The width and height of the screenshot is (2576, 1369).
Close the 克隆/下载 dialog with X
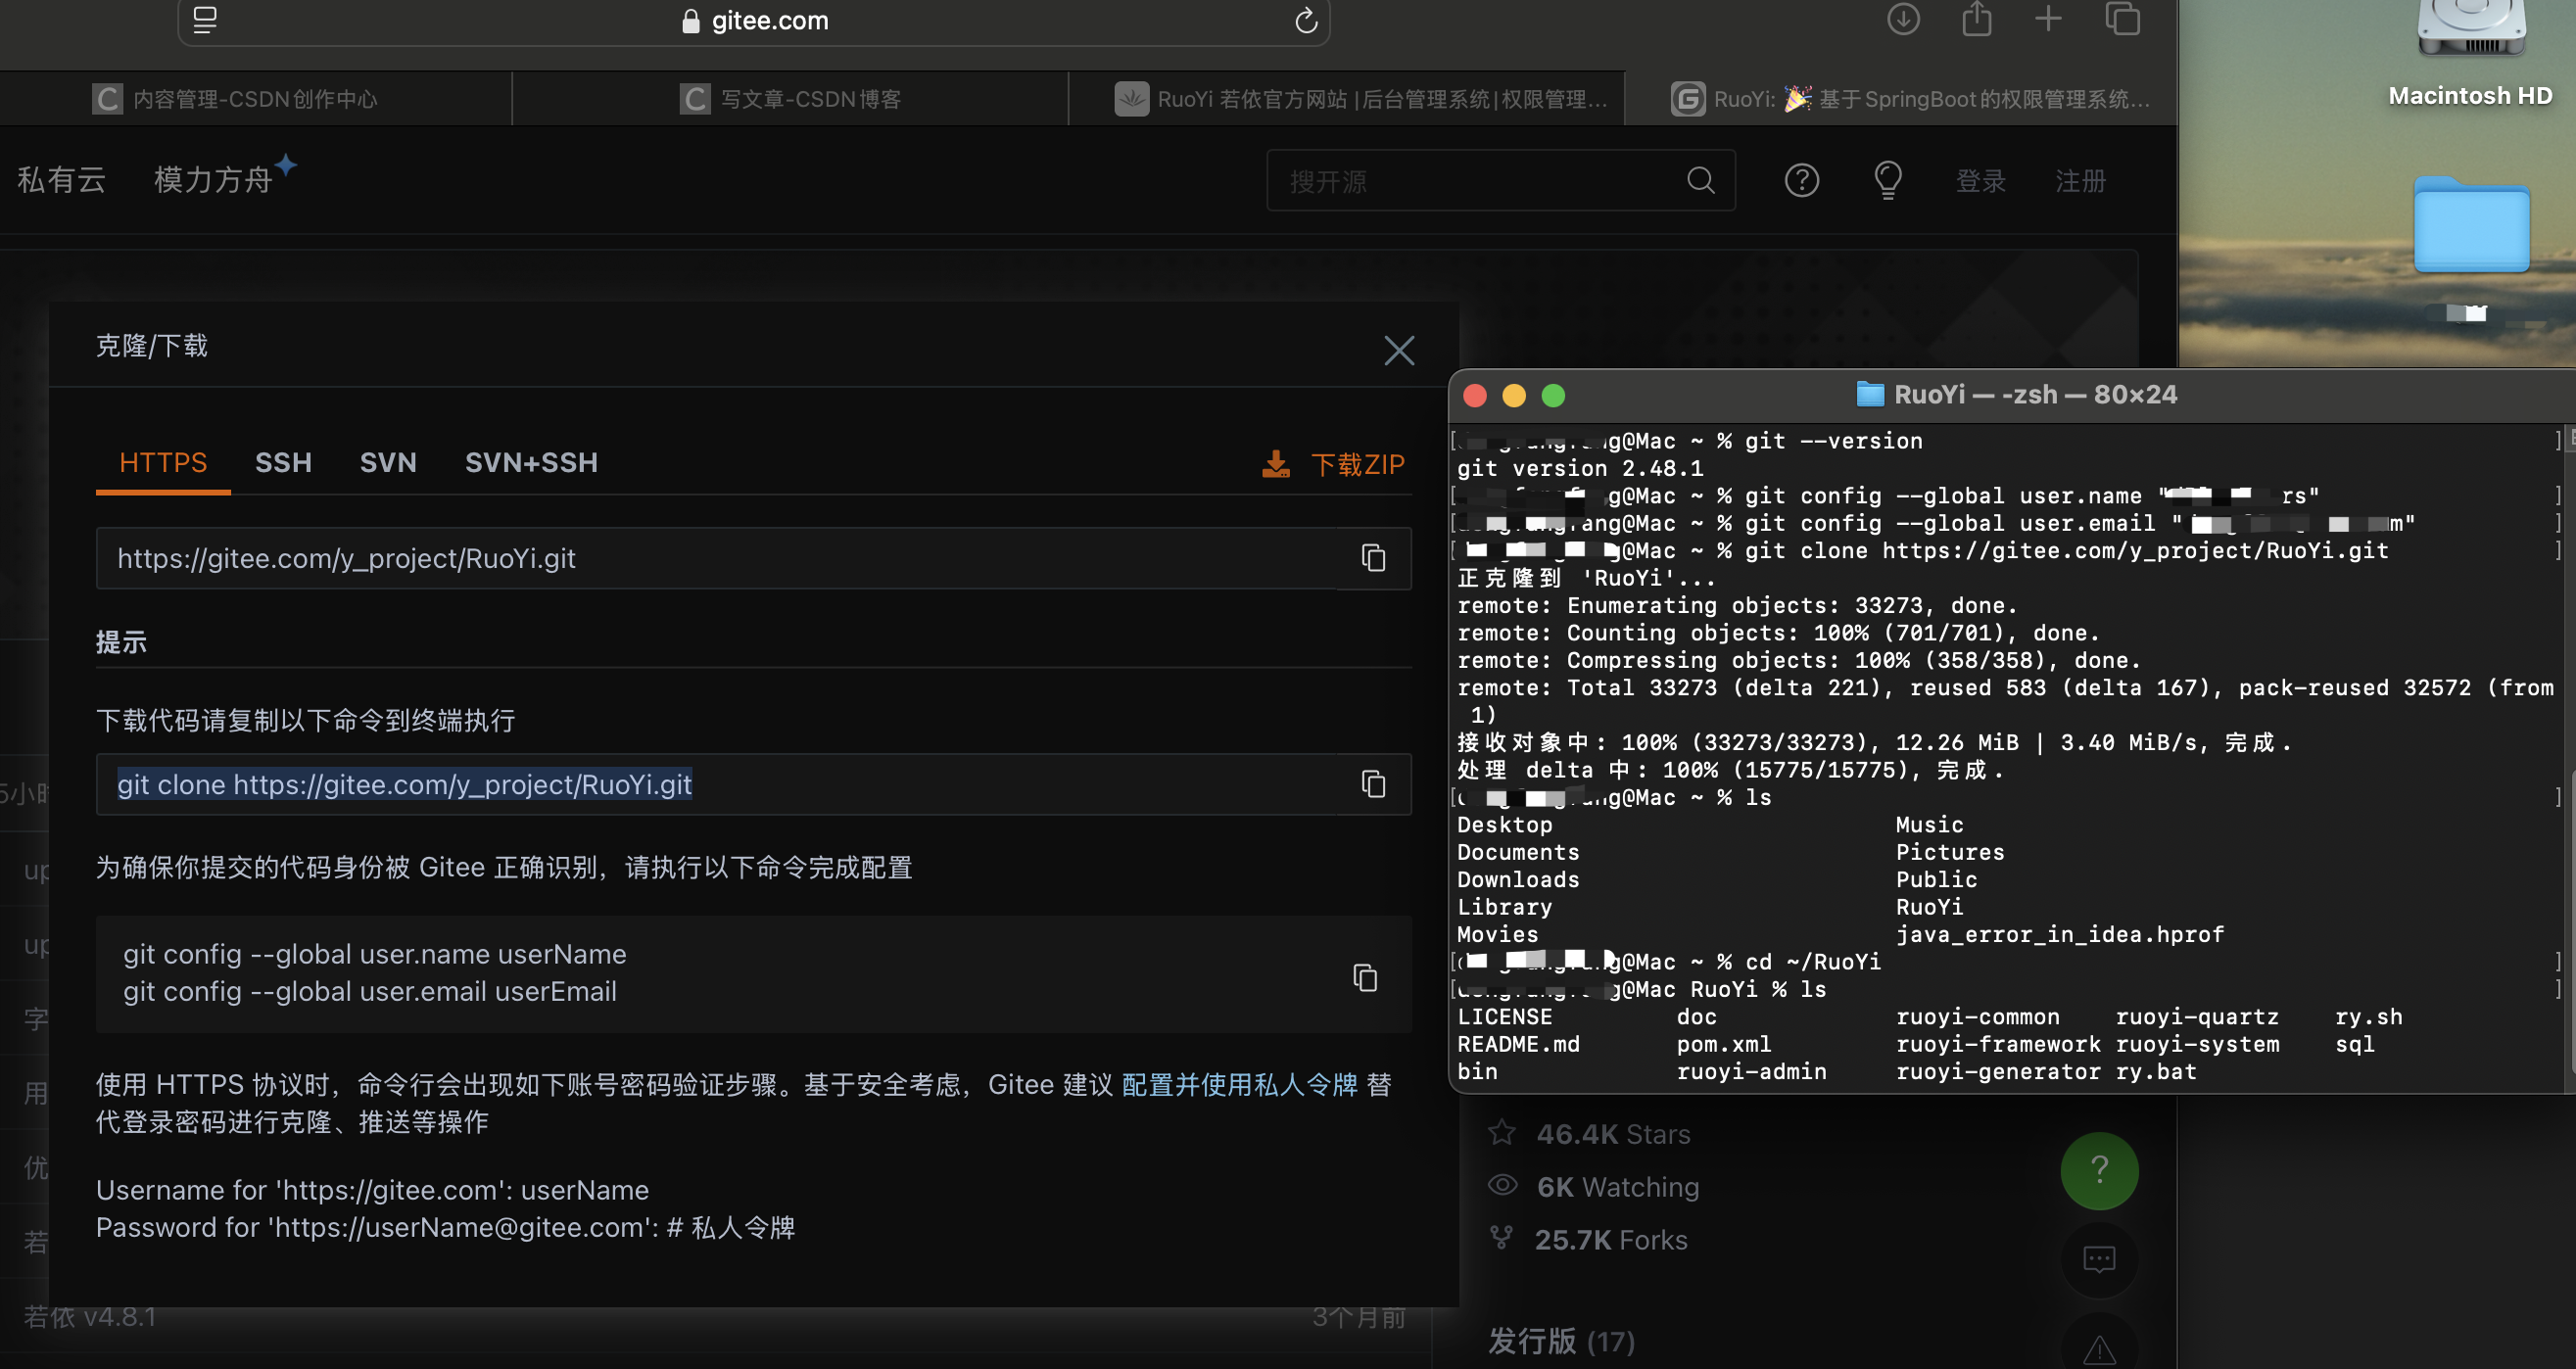click(1399, 350)
